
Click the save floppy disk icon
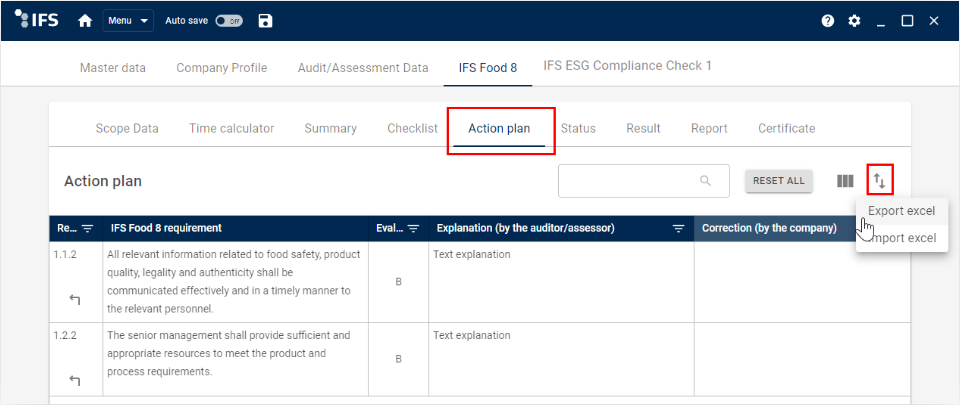tap(265, 21)
